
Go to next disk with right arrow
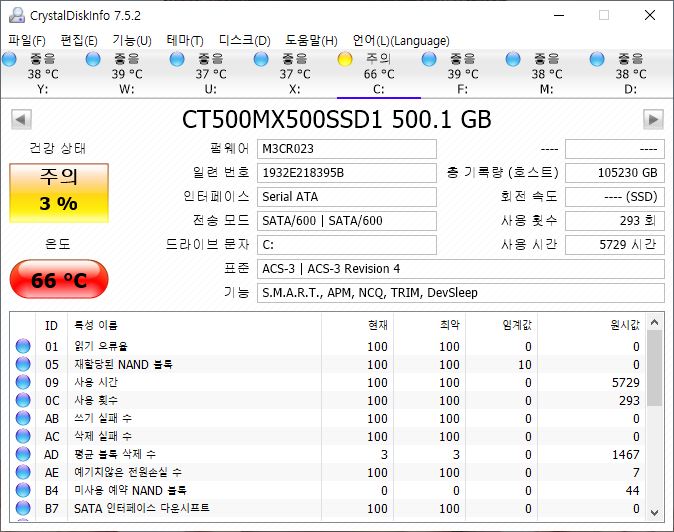[x=653, y=119]
